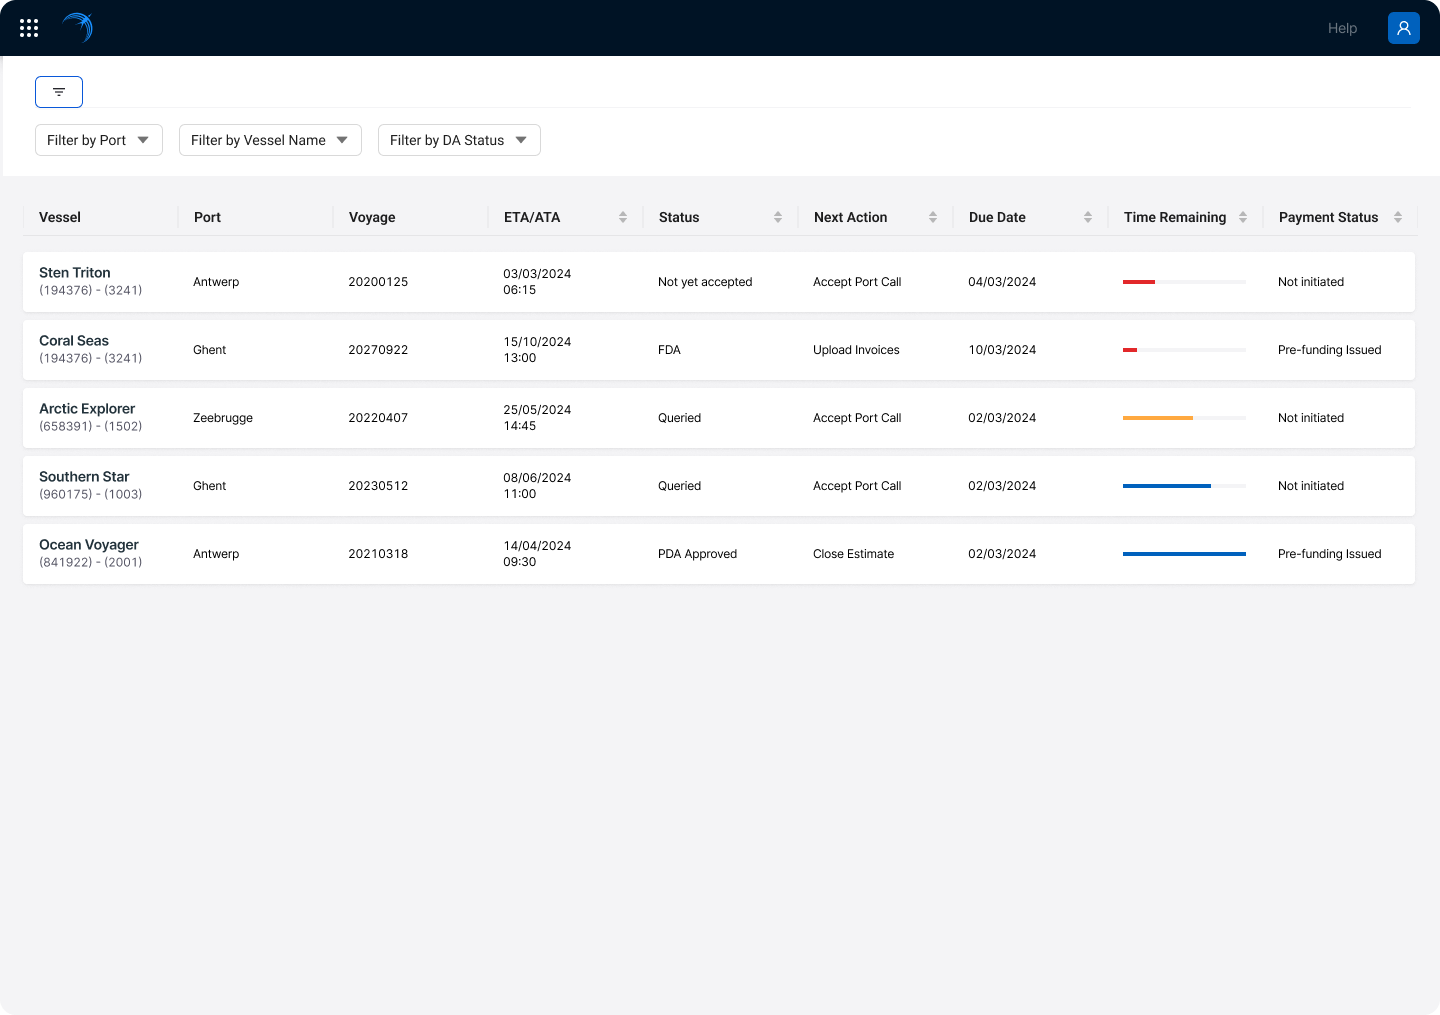The image size is (1440, 1015).
Task: Open the Coral Seas vessel row
Action: 719,350
